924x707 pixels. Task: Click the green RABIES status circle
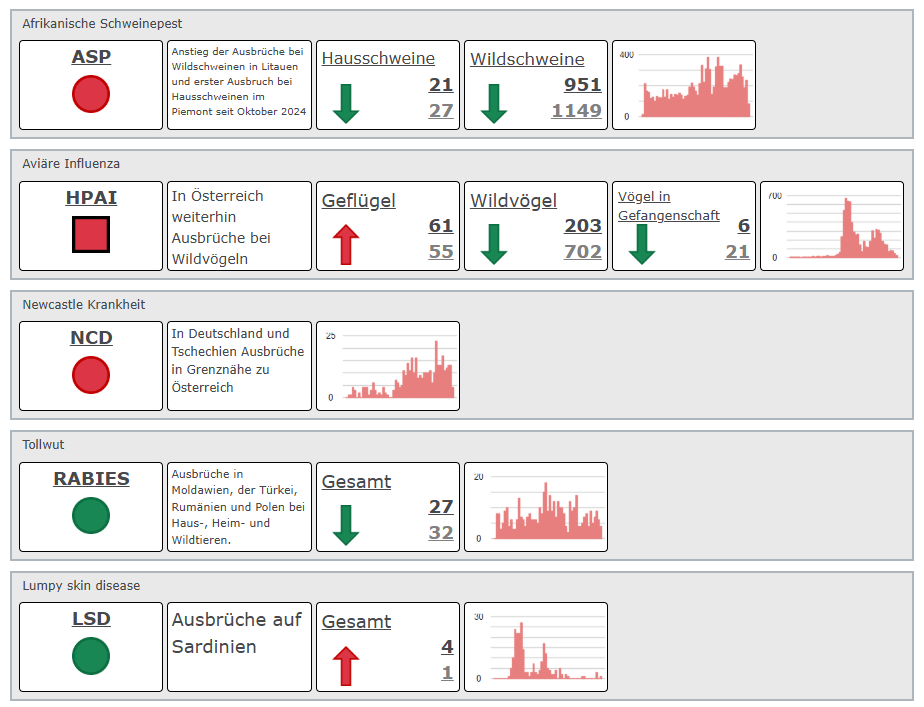point(91,516)
